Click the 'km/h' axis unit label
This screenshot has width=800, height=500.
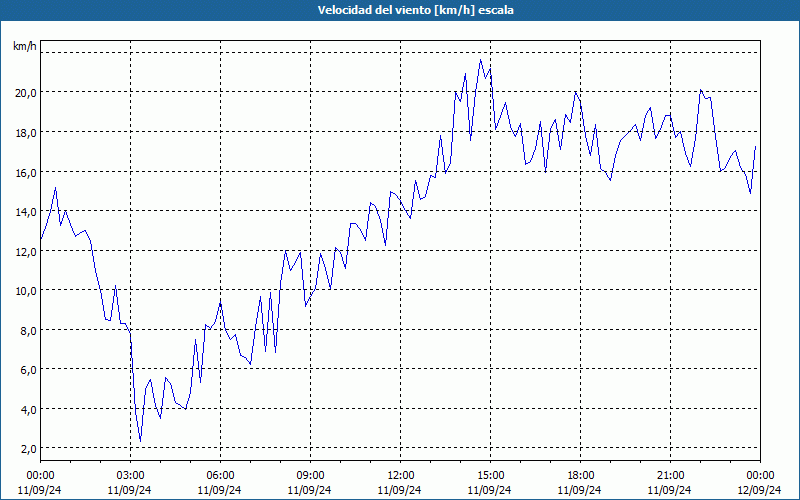point(25,46)
